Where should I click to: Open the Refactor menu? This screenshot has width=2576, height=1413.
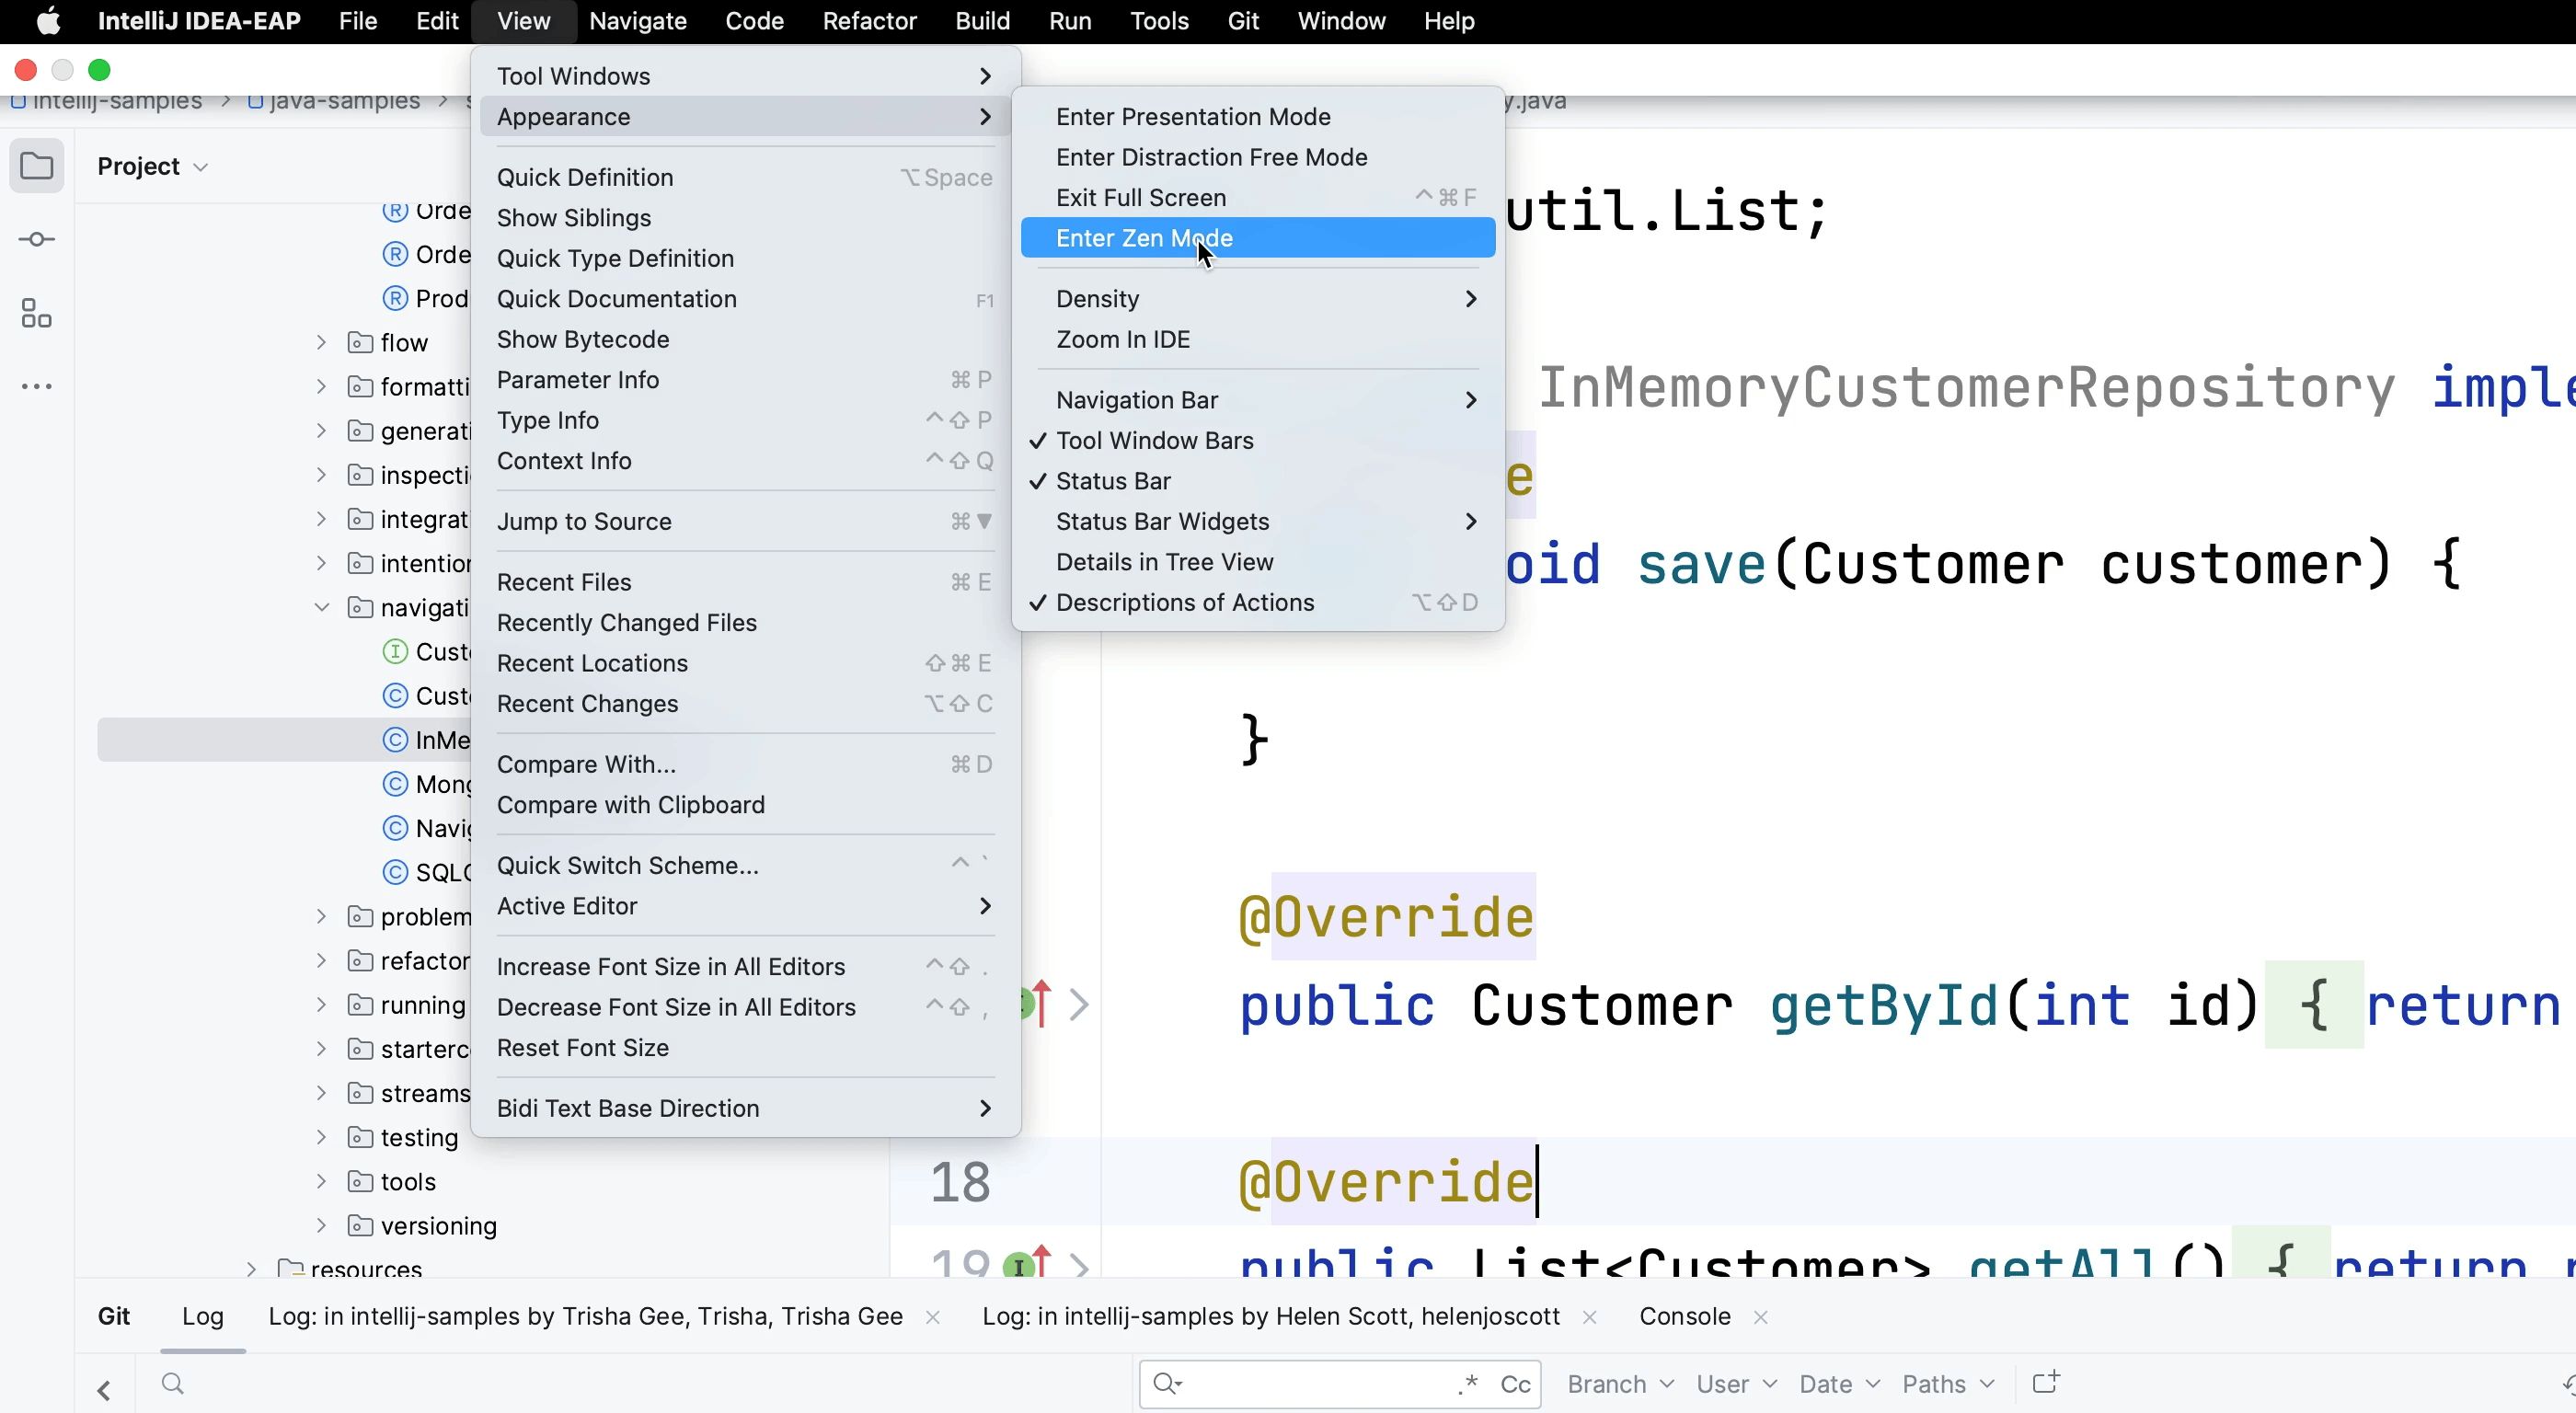pos(869,21)
